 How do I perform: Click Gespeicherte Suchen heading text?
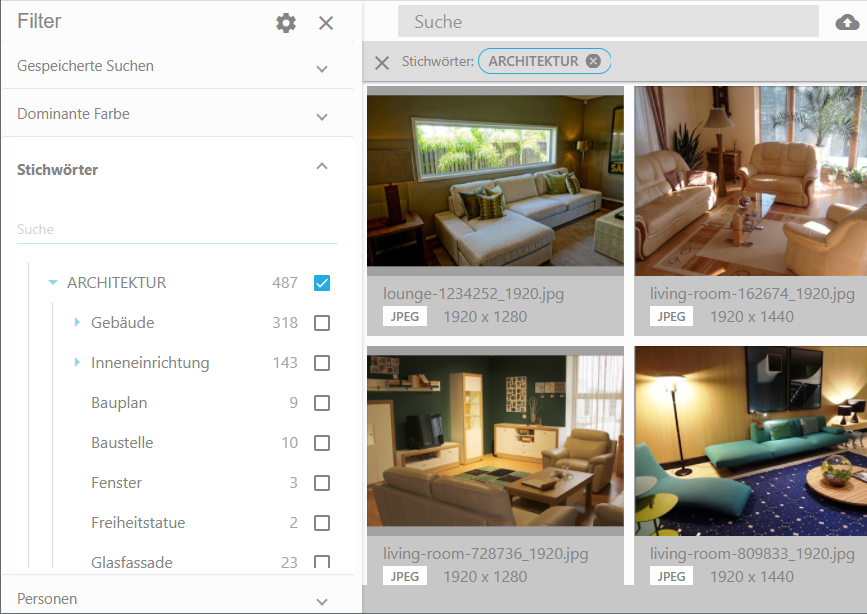[x=86, y=66]
